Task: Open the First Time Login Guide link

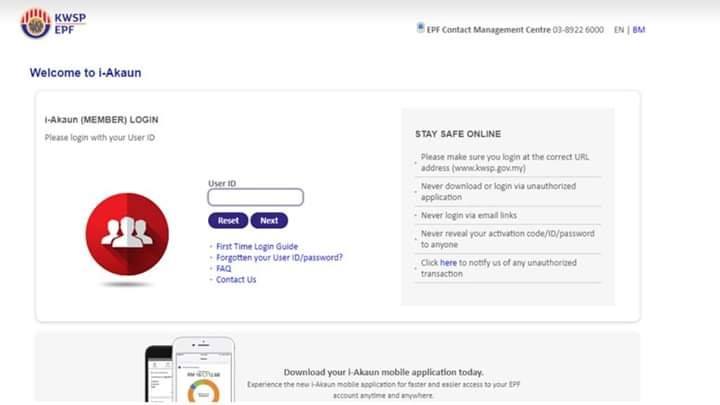Action: 257,247
